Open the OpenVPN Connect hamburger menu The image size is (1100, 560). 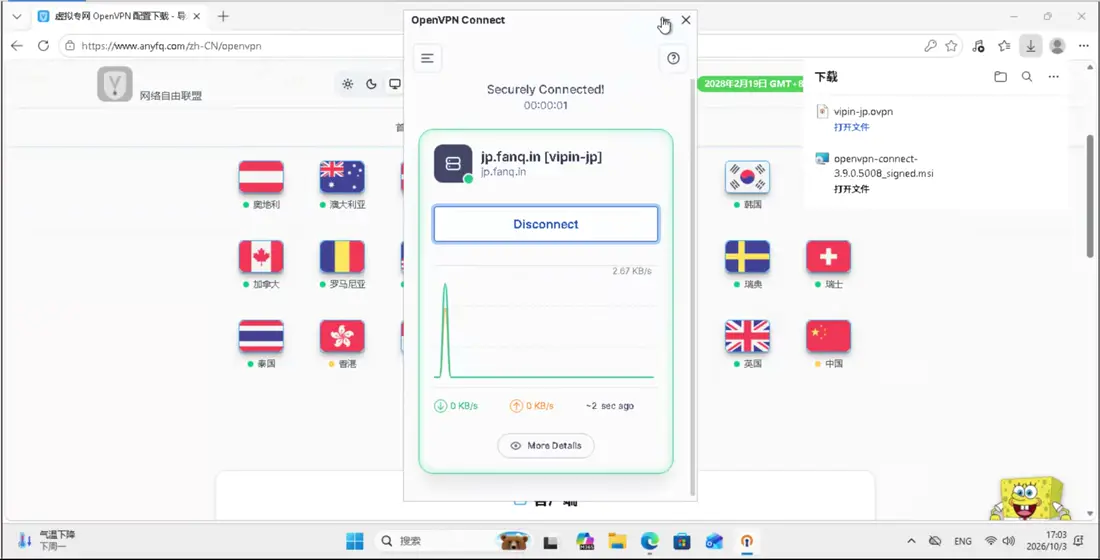(x=427, y=58)
